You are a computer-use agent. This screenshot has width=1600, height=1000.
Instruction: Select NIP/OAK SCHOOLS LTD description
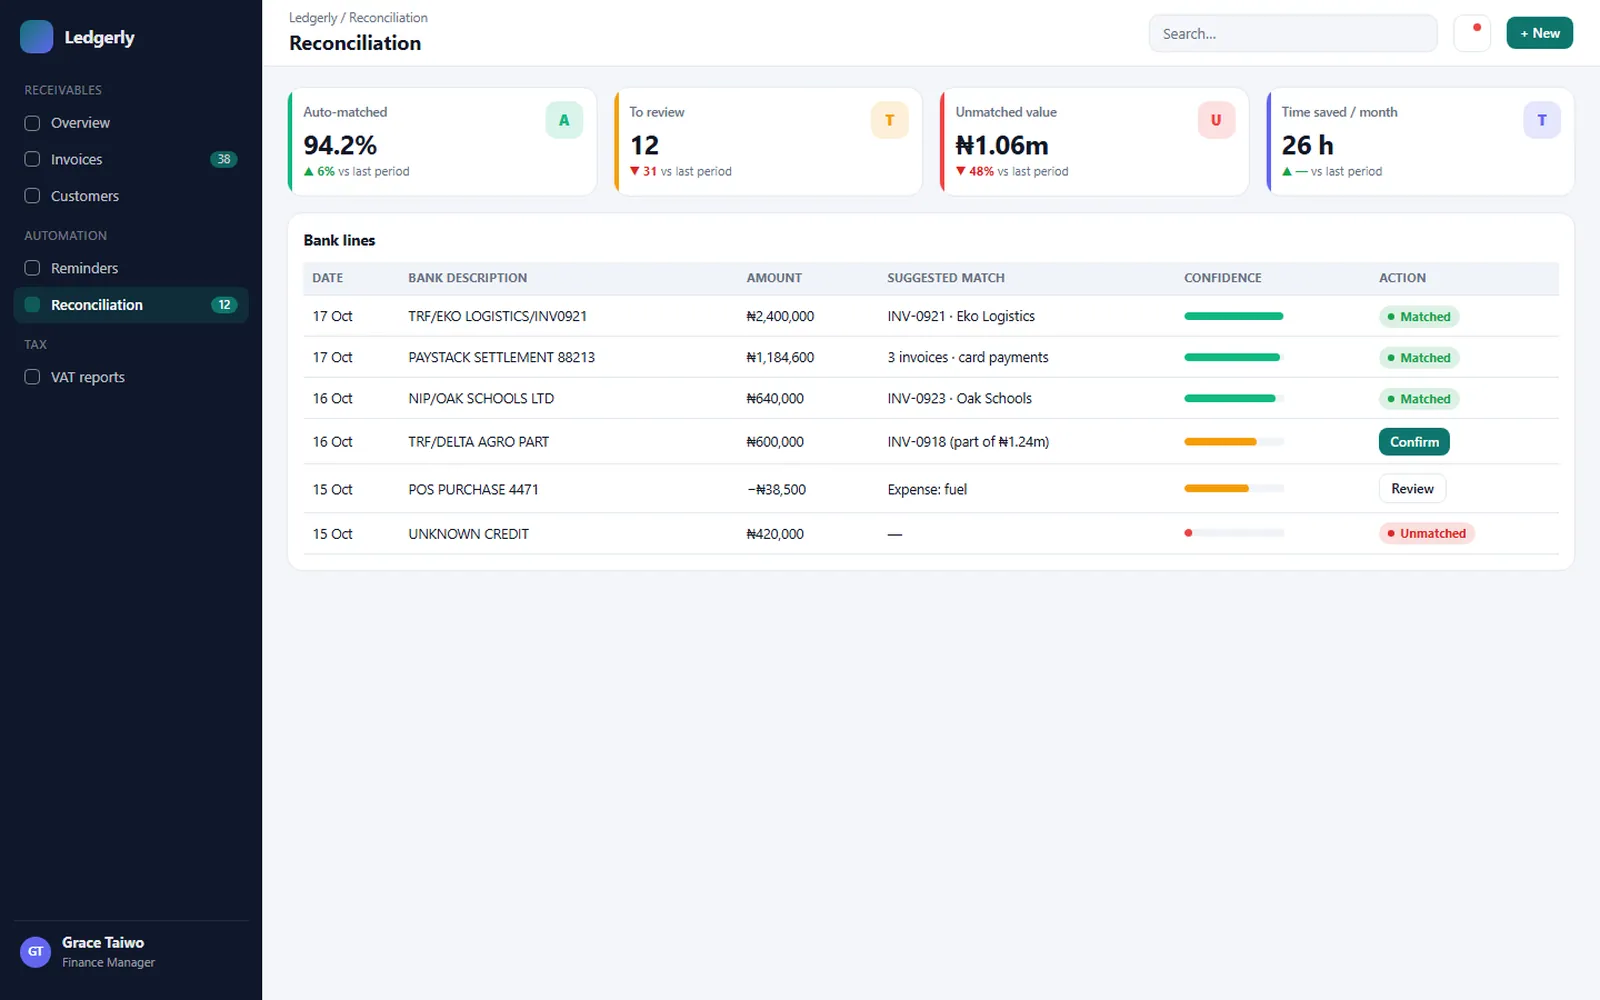point(481,398)
